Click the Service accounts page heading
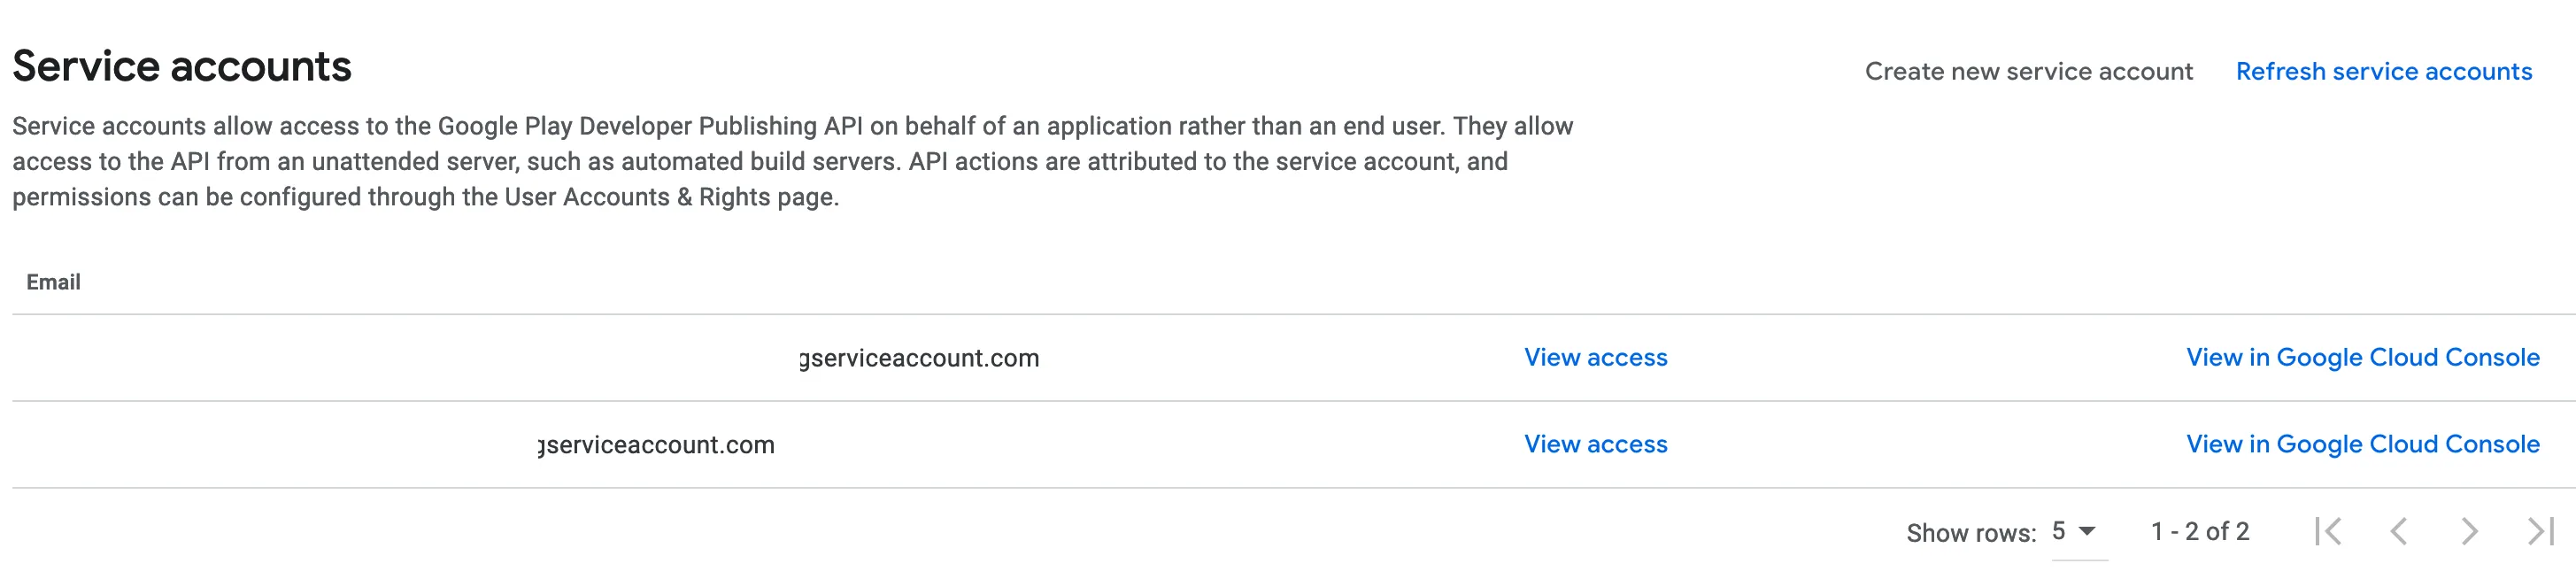The height and width of the screenshot is (579, 2576). (185, 66)
